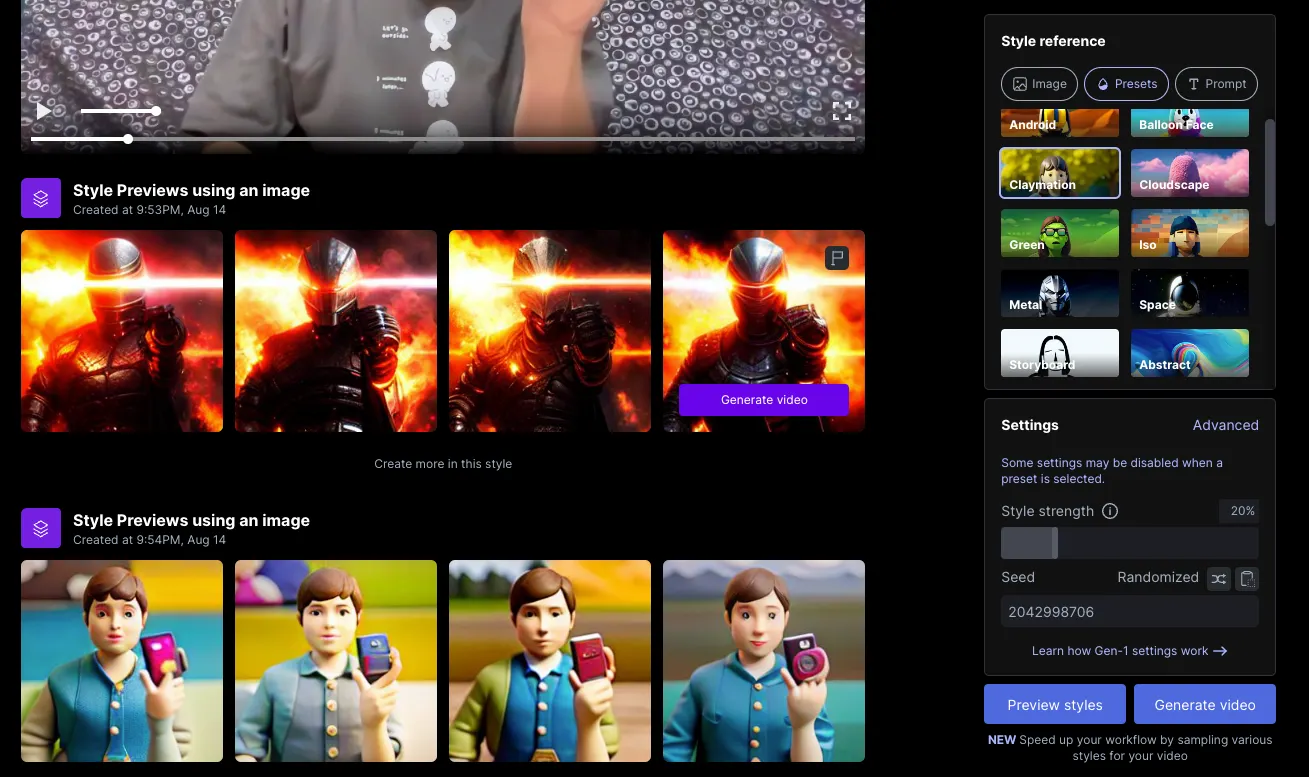Click the video progress bar handle
The width and height of the screenshot is (1309, 777).
point(128,139)
